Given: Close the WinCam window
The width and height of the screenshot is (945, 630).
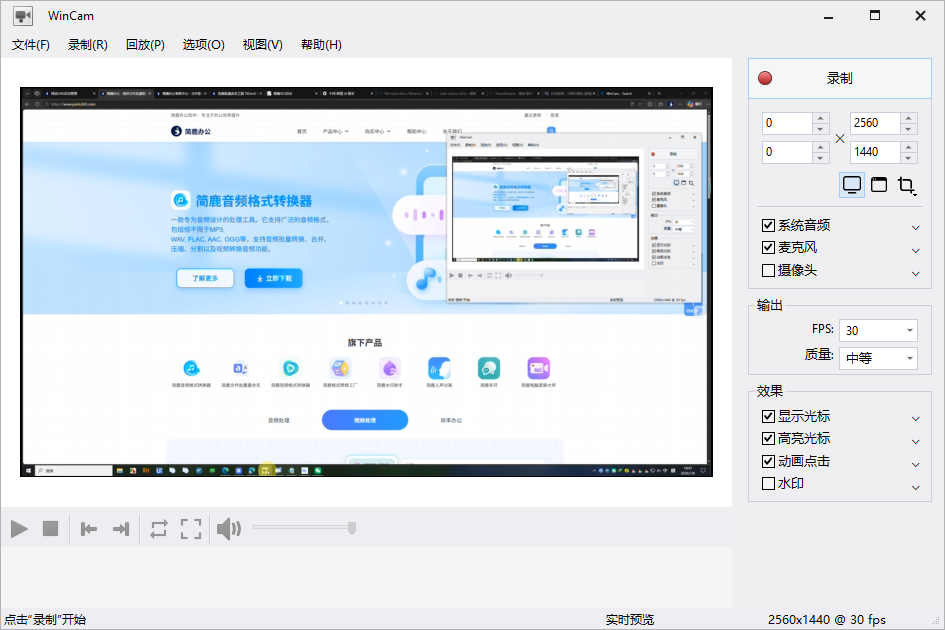Looking at the screenshot, I should (x=920, y=16).
